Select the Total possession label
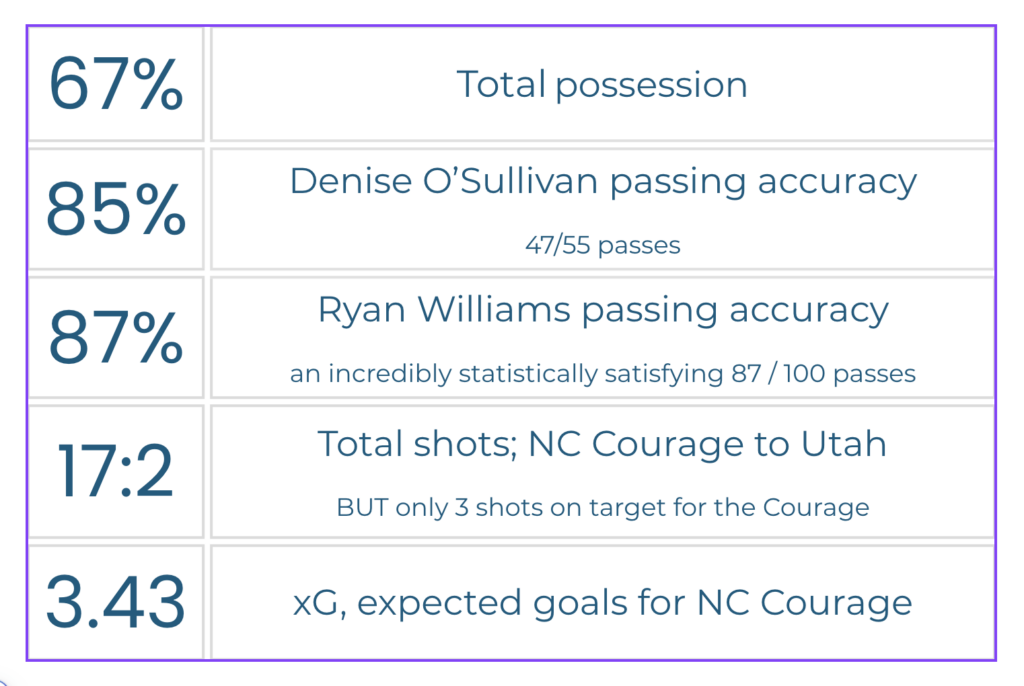Viewport: 1024px width, 686px height. coord(601,85)
